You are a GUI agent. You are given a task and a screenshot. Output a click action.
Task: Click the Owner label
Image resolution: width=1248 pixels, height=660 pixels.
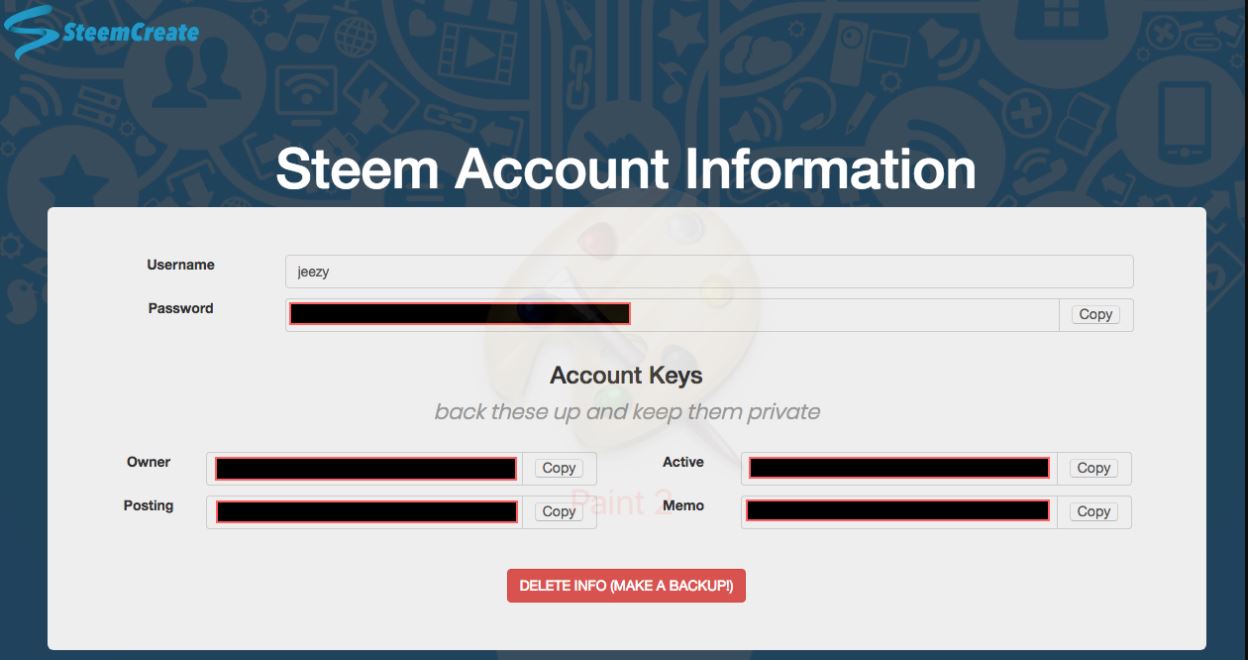coord(148,462)
